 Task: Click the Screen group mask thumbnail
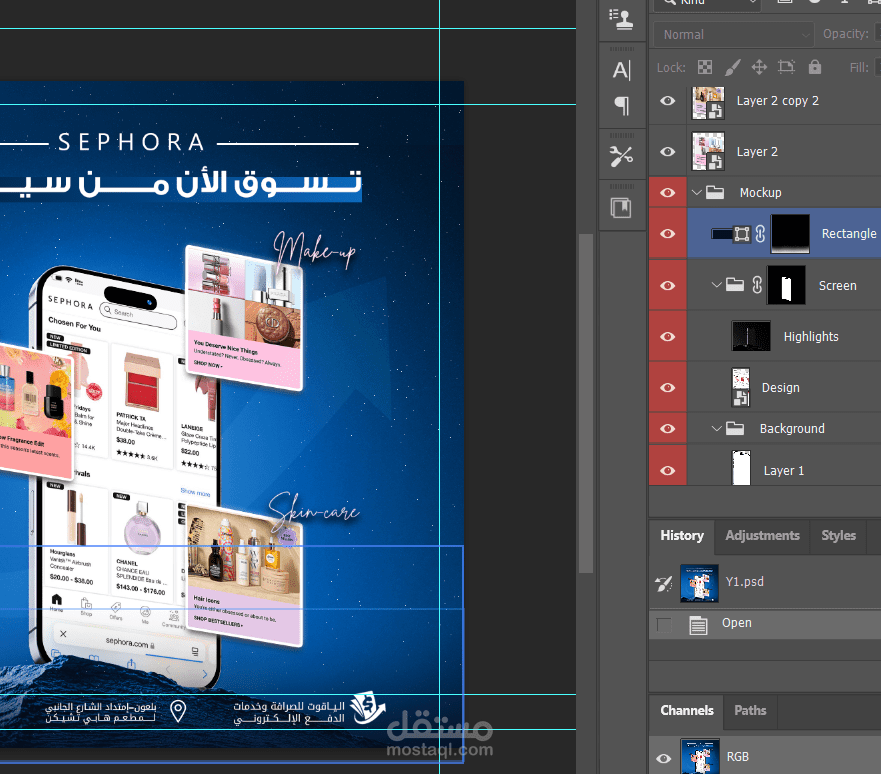787,285
